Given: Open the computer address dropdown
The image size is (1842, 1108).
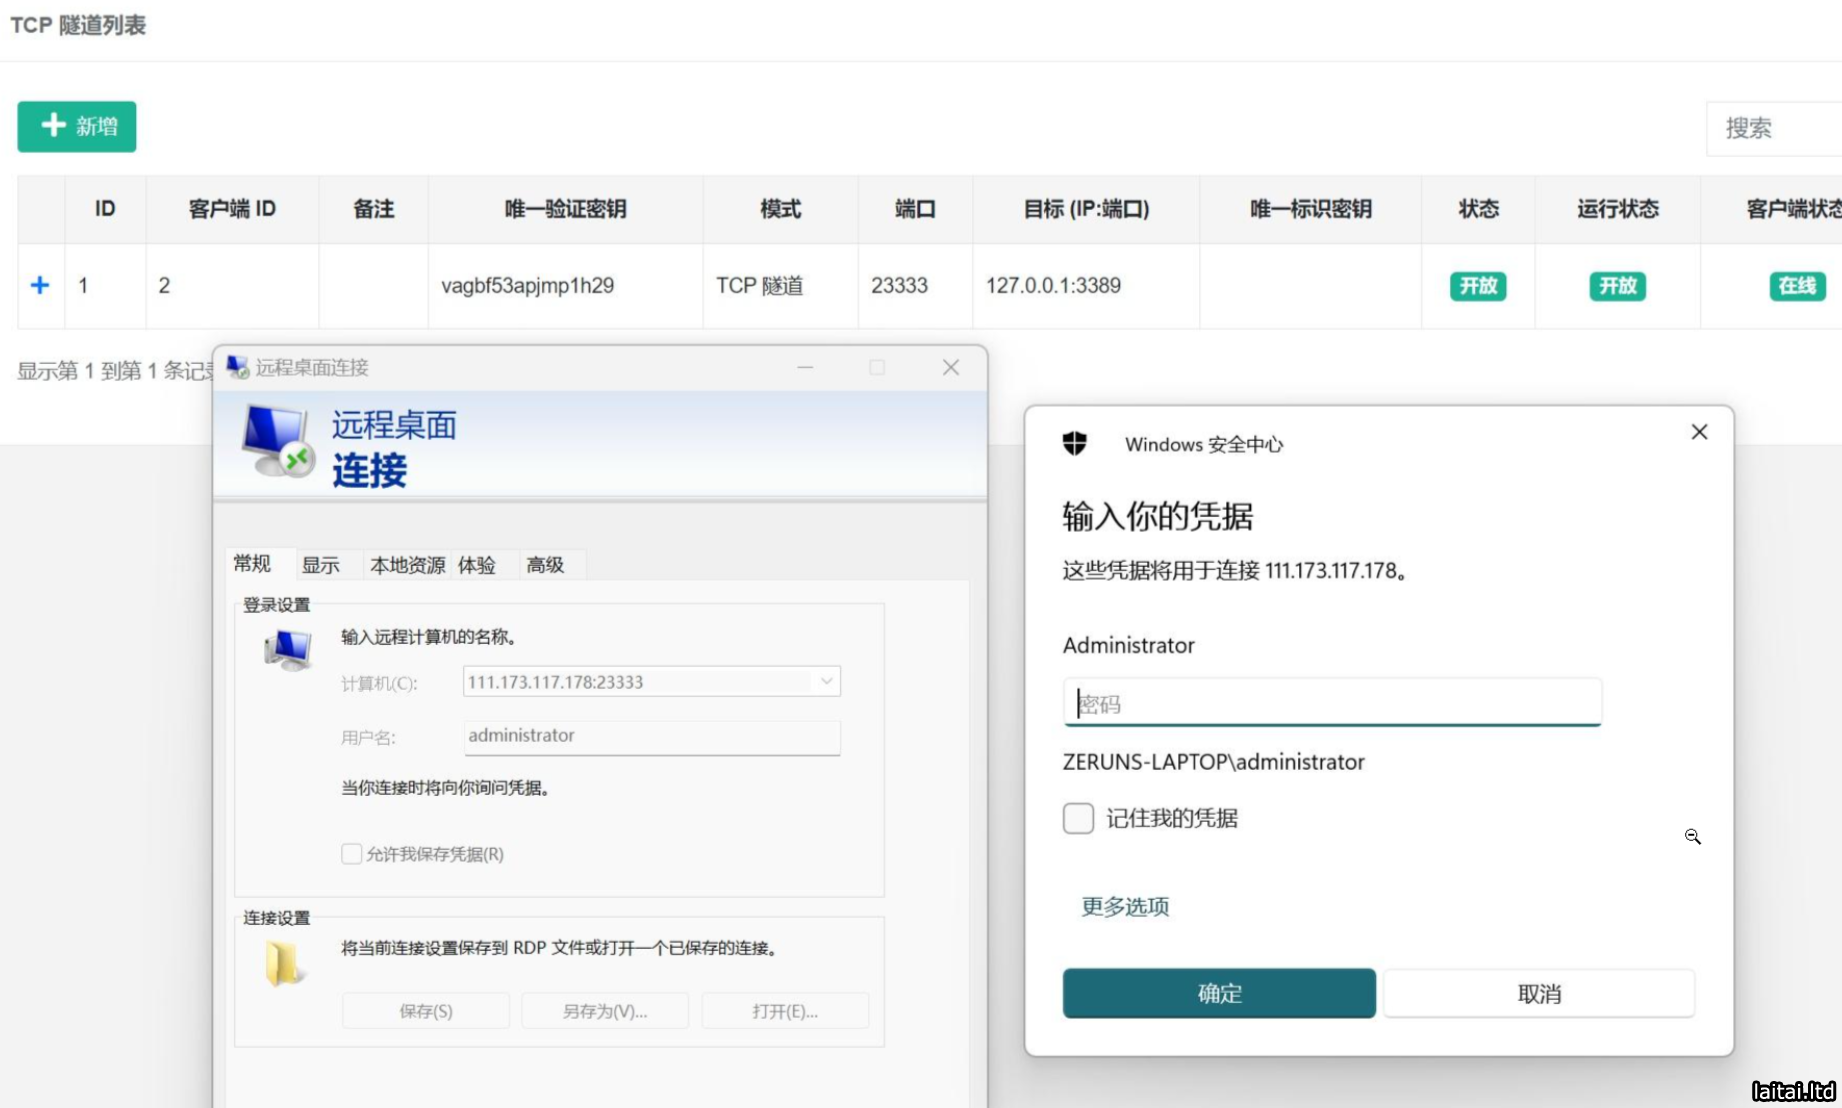Looking at the screenshot, I should (826, 682).
